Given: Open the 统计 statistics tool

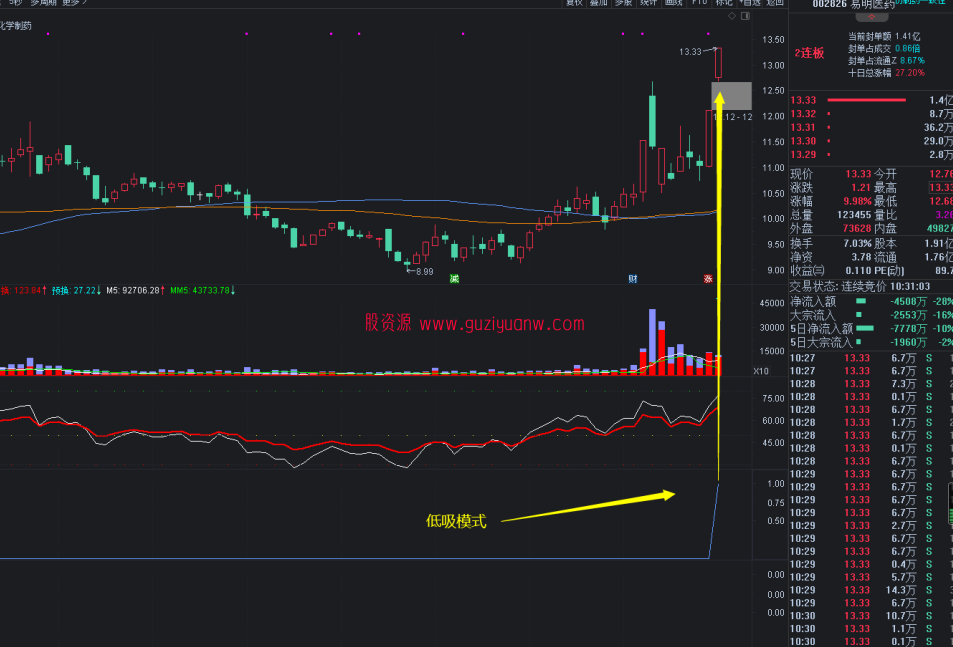Looking at the screenshot, I should click(x=649, y=3).
